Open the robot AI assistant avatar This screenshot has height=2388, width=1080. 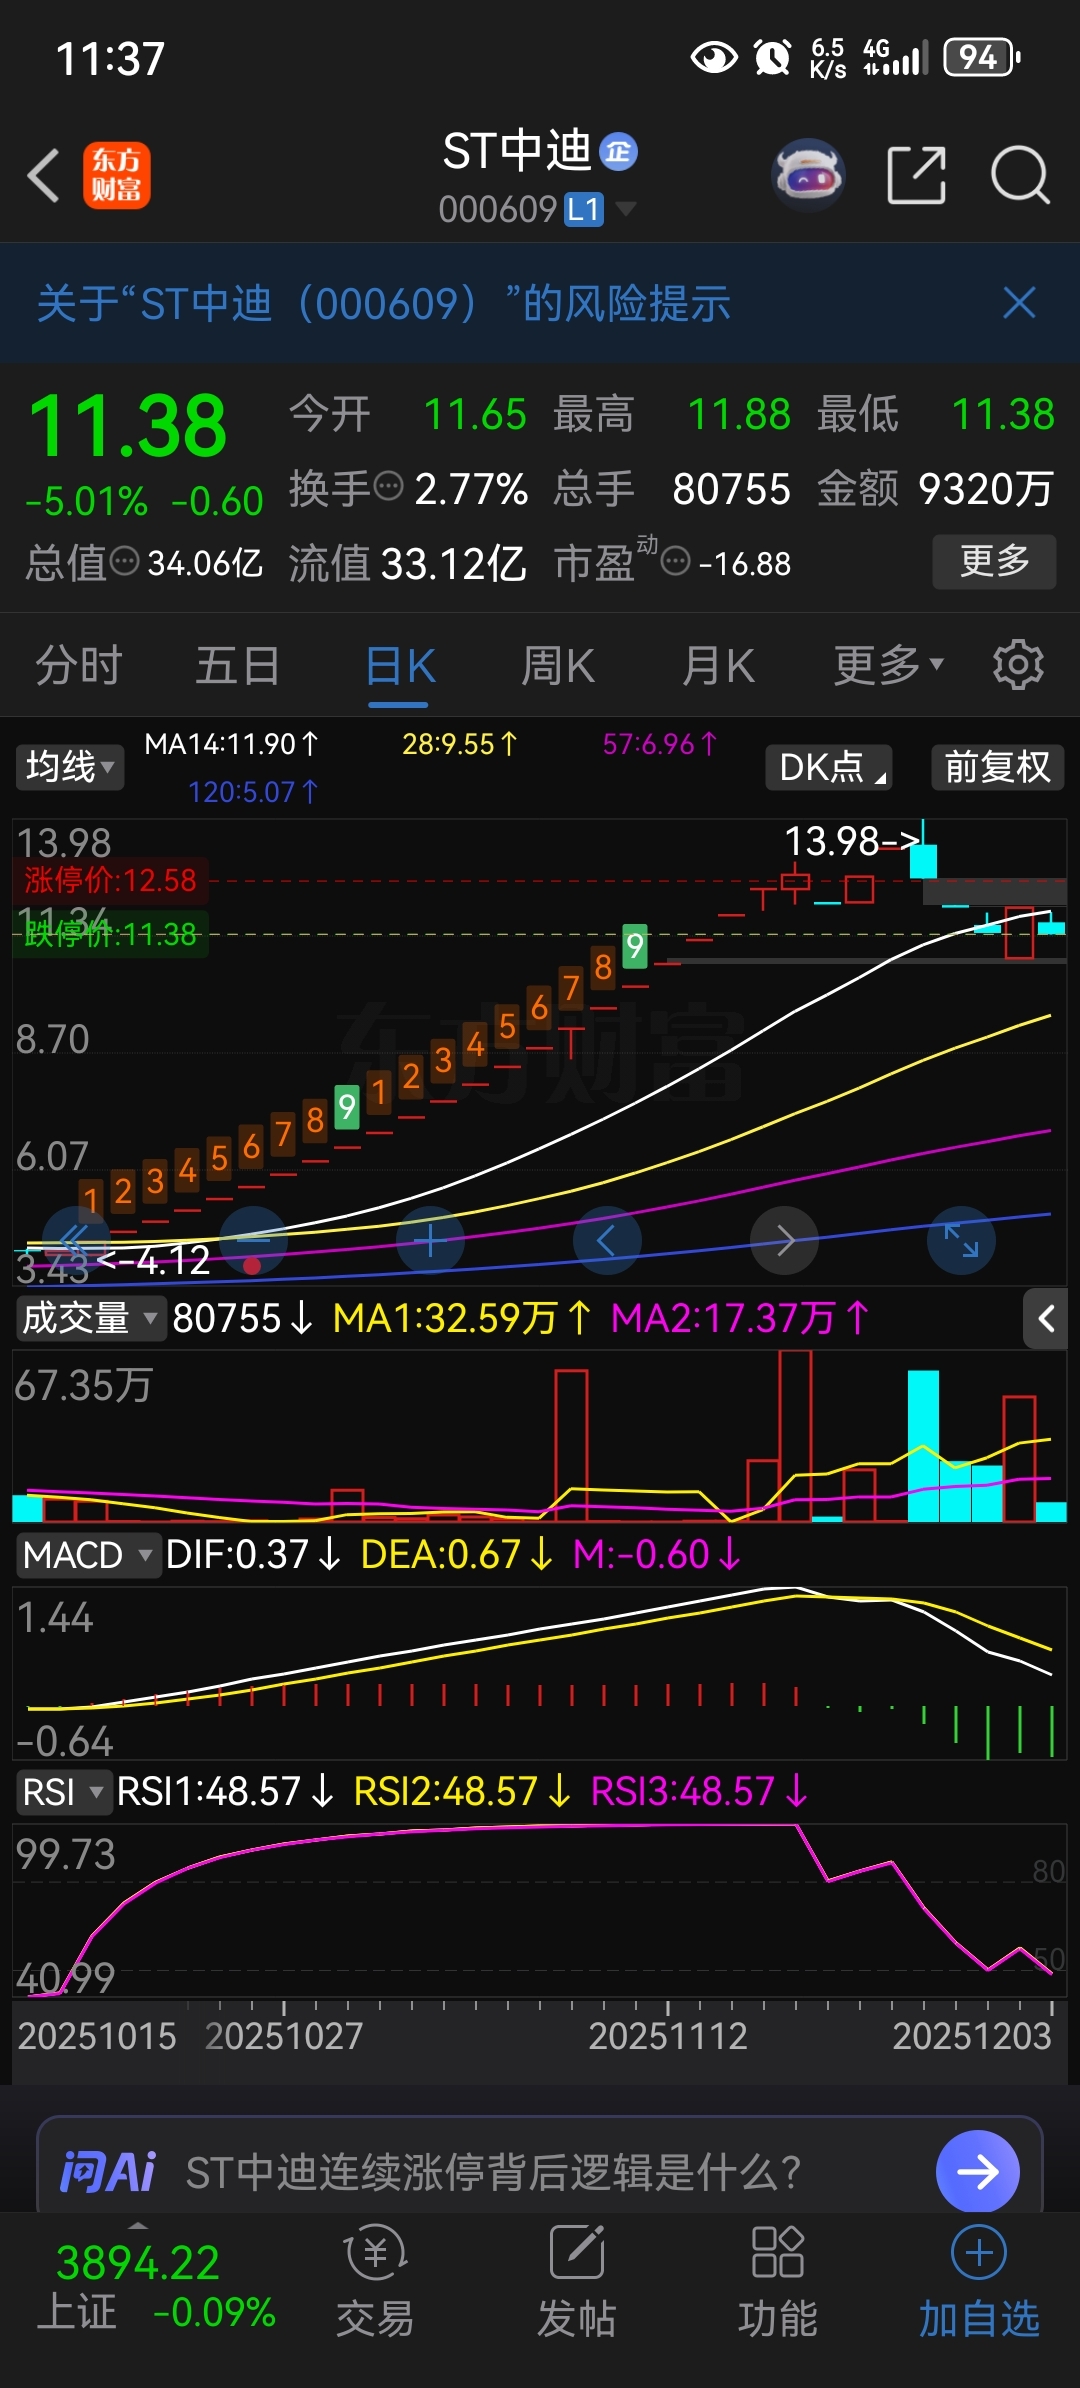tap(809, 175)
